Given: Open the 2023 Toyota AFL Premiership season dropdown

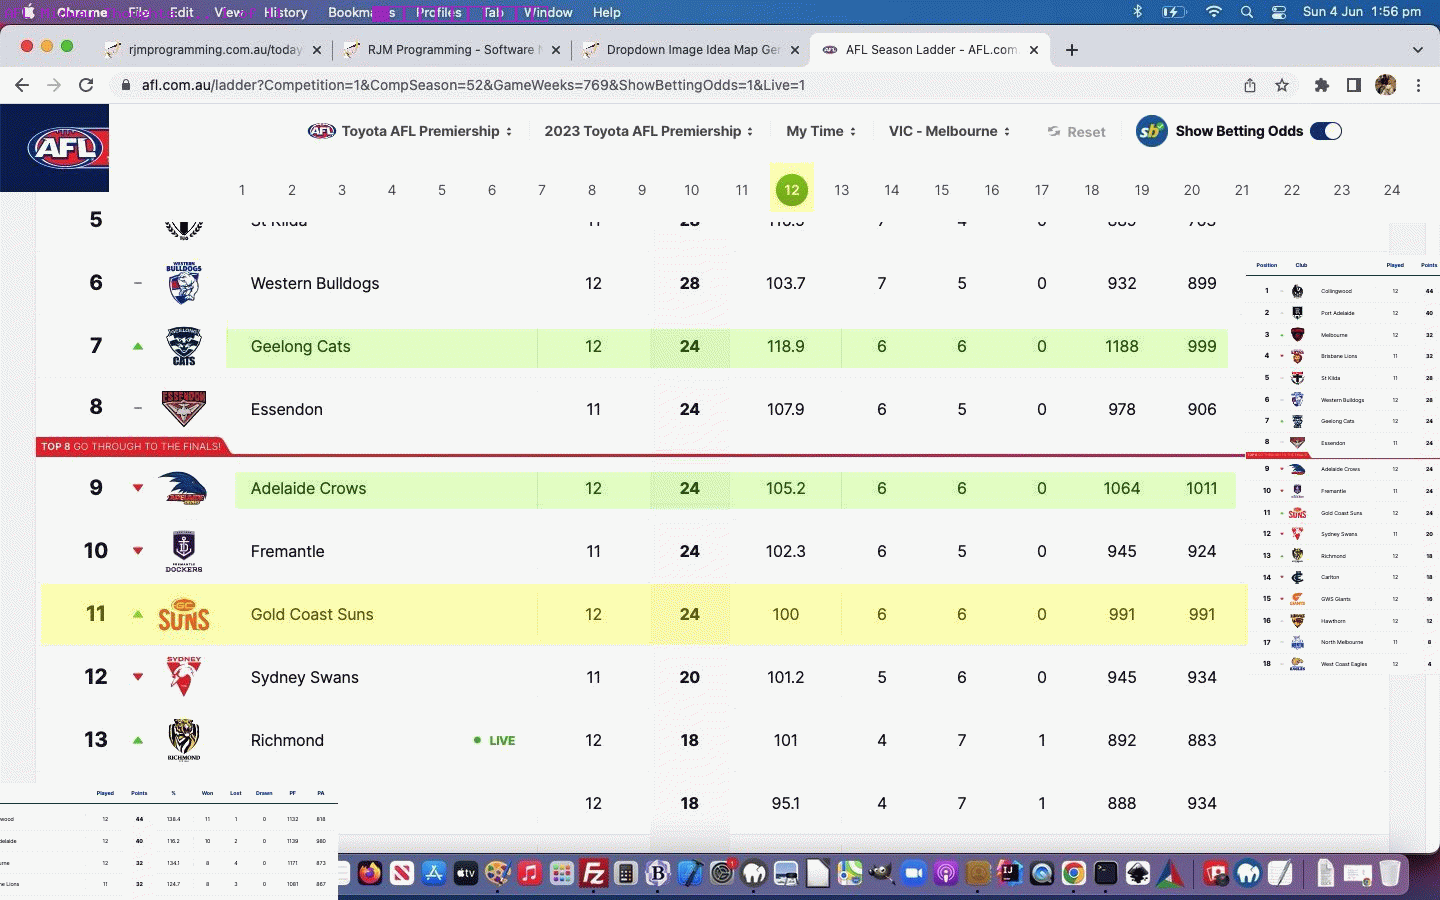Looking at the screenshot, I should tap(649, 131).
